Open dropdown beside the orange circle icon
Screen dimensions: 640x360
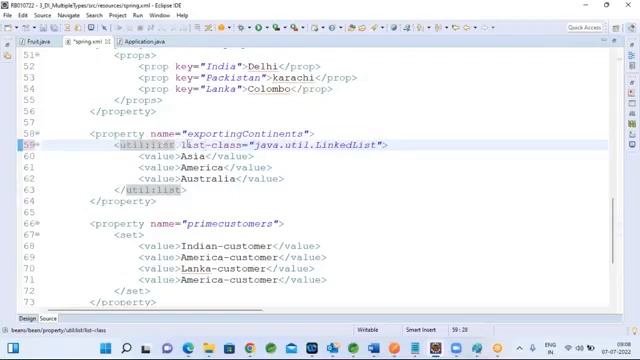tap(229, 28)
